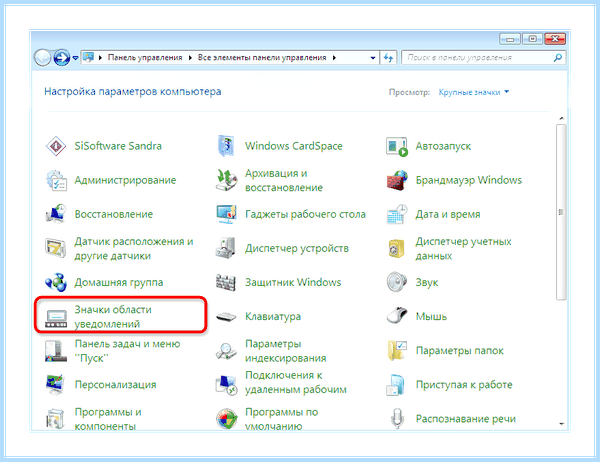The image size is (600, 462).
Task: Open the Восстановление icon
Action: [56, 214]
